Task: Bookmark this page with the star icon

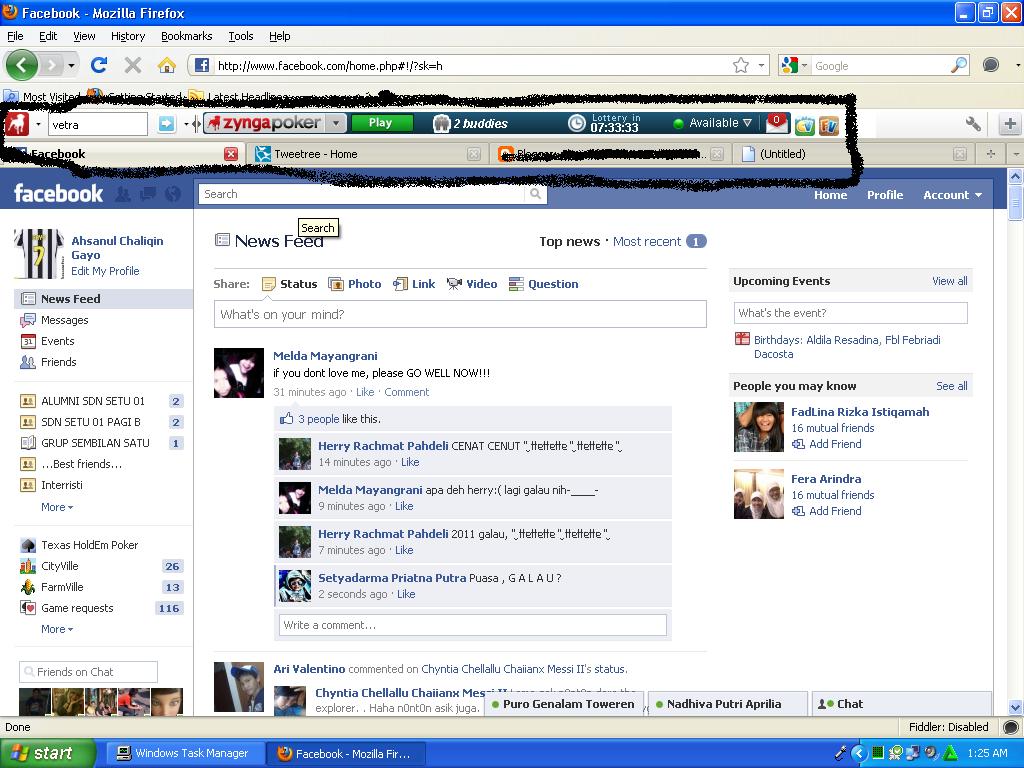Action: (x=741, y=65)
